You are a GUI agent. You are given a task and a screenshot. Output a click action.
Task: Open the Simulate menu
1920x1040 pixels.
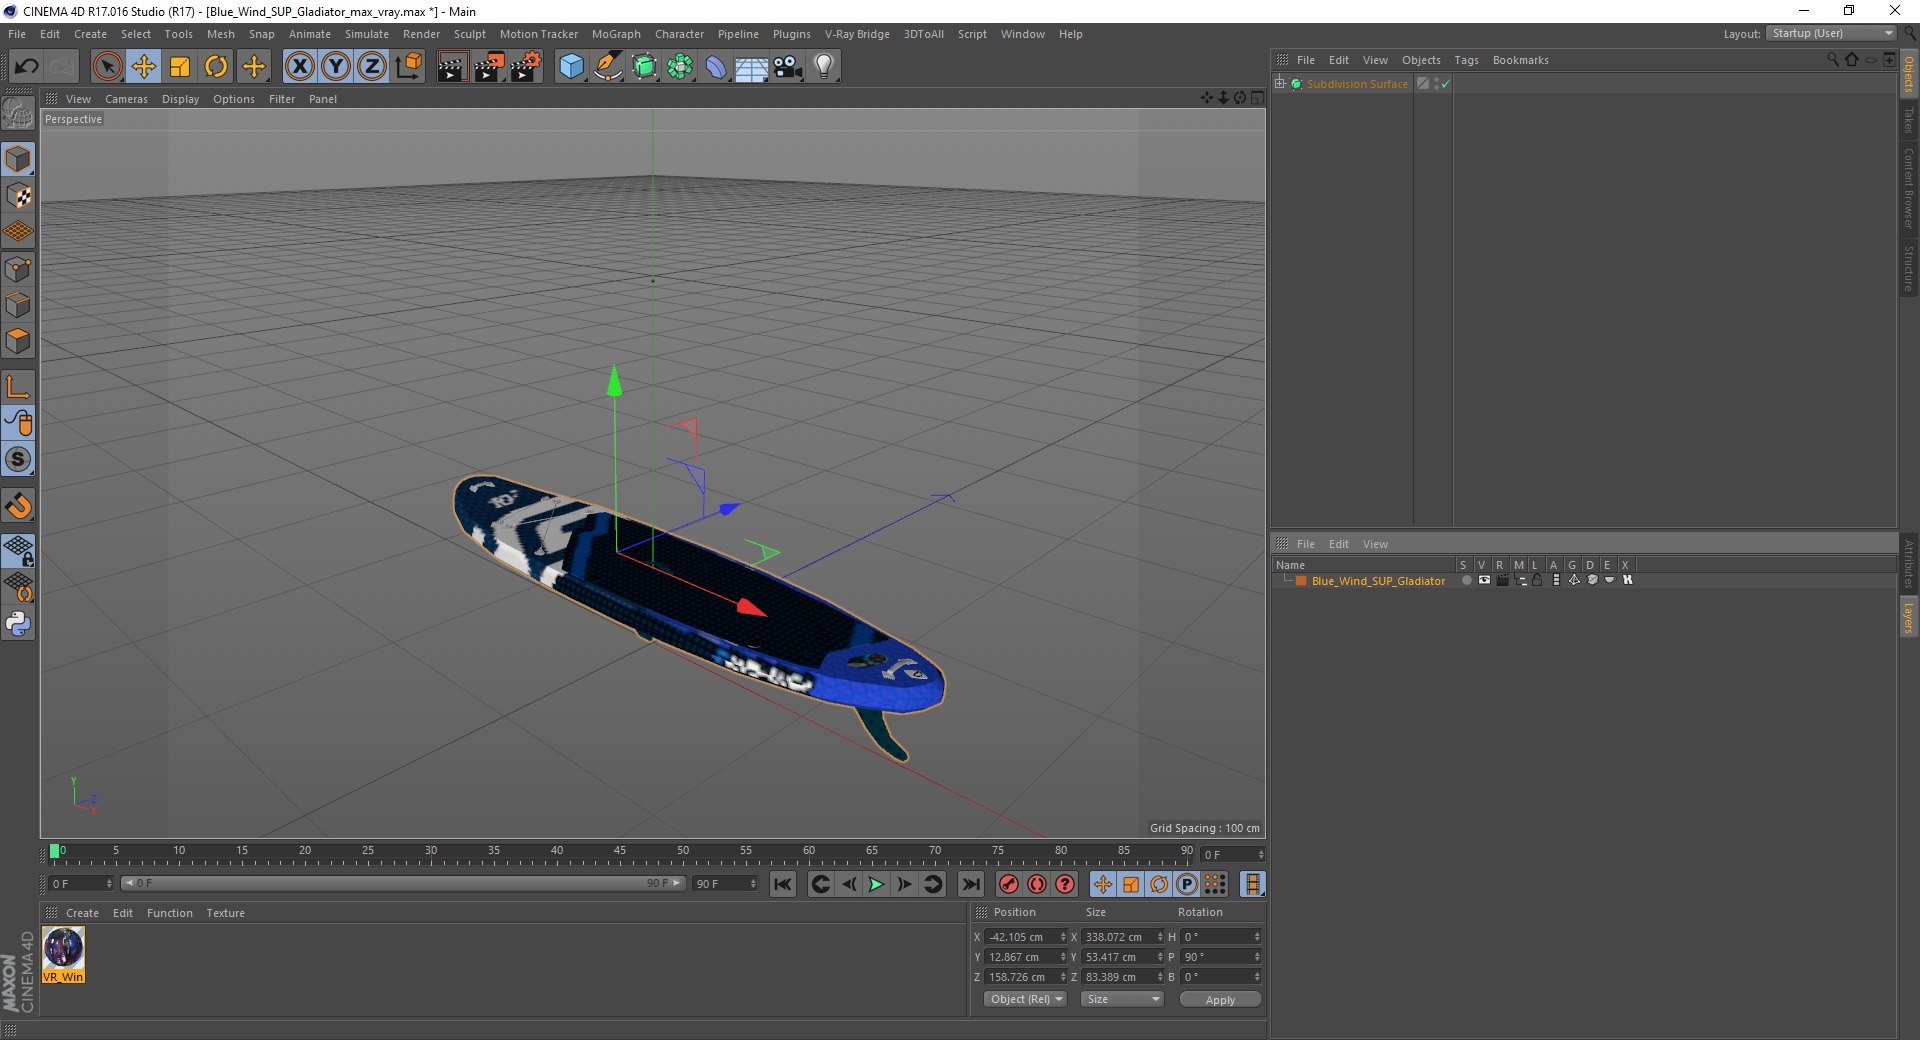click(367, 34)
